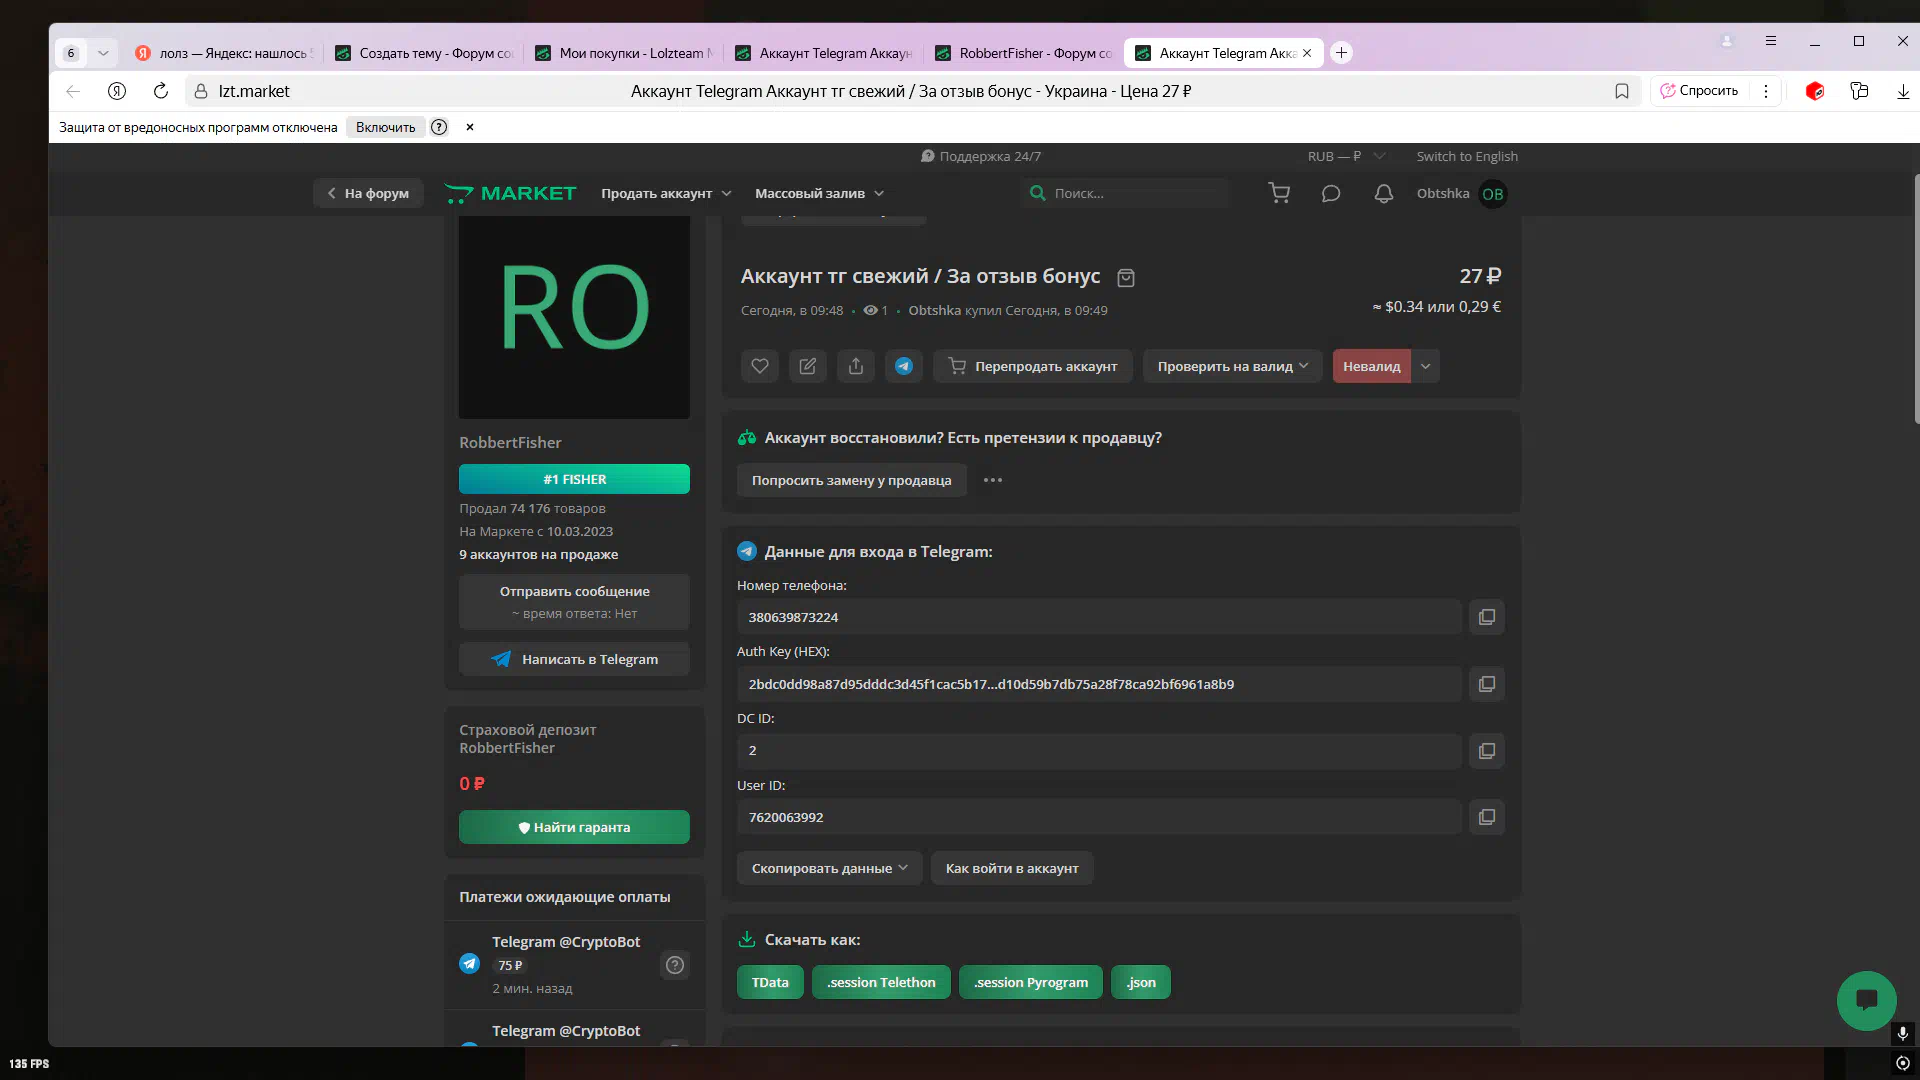This screenshot has width=1920, height=1080.
Task: Click Отправить сообщение button
Action: pyautogui.click(x=574, y=601)
